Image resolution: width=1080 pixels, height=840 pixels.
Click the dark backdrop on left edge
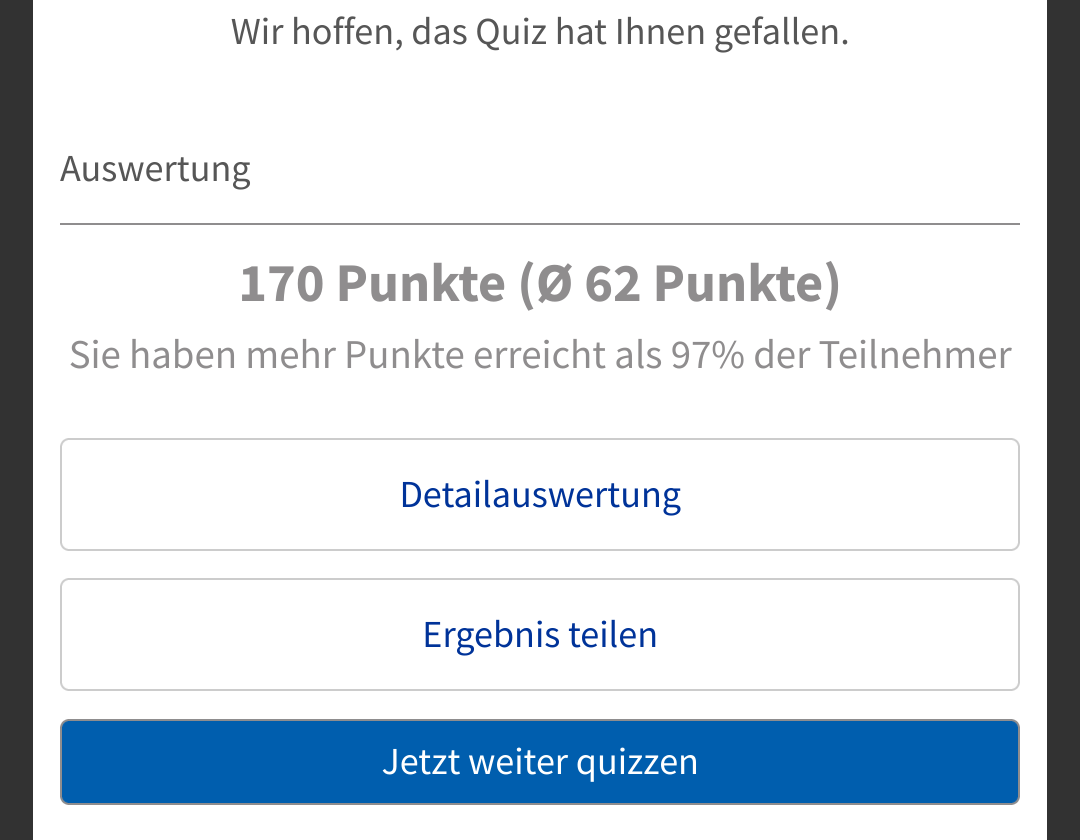[15, 420]
